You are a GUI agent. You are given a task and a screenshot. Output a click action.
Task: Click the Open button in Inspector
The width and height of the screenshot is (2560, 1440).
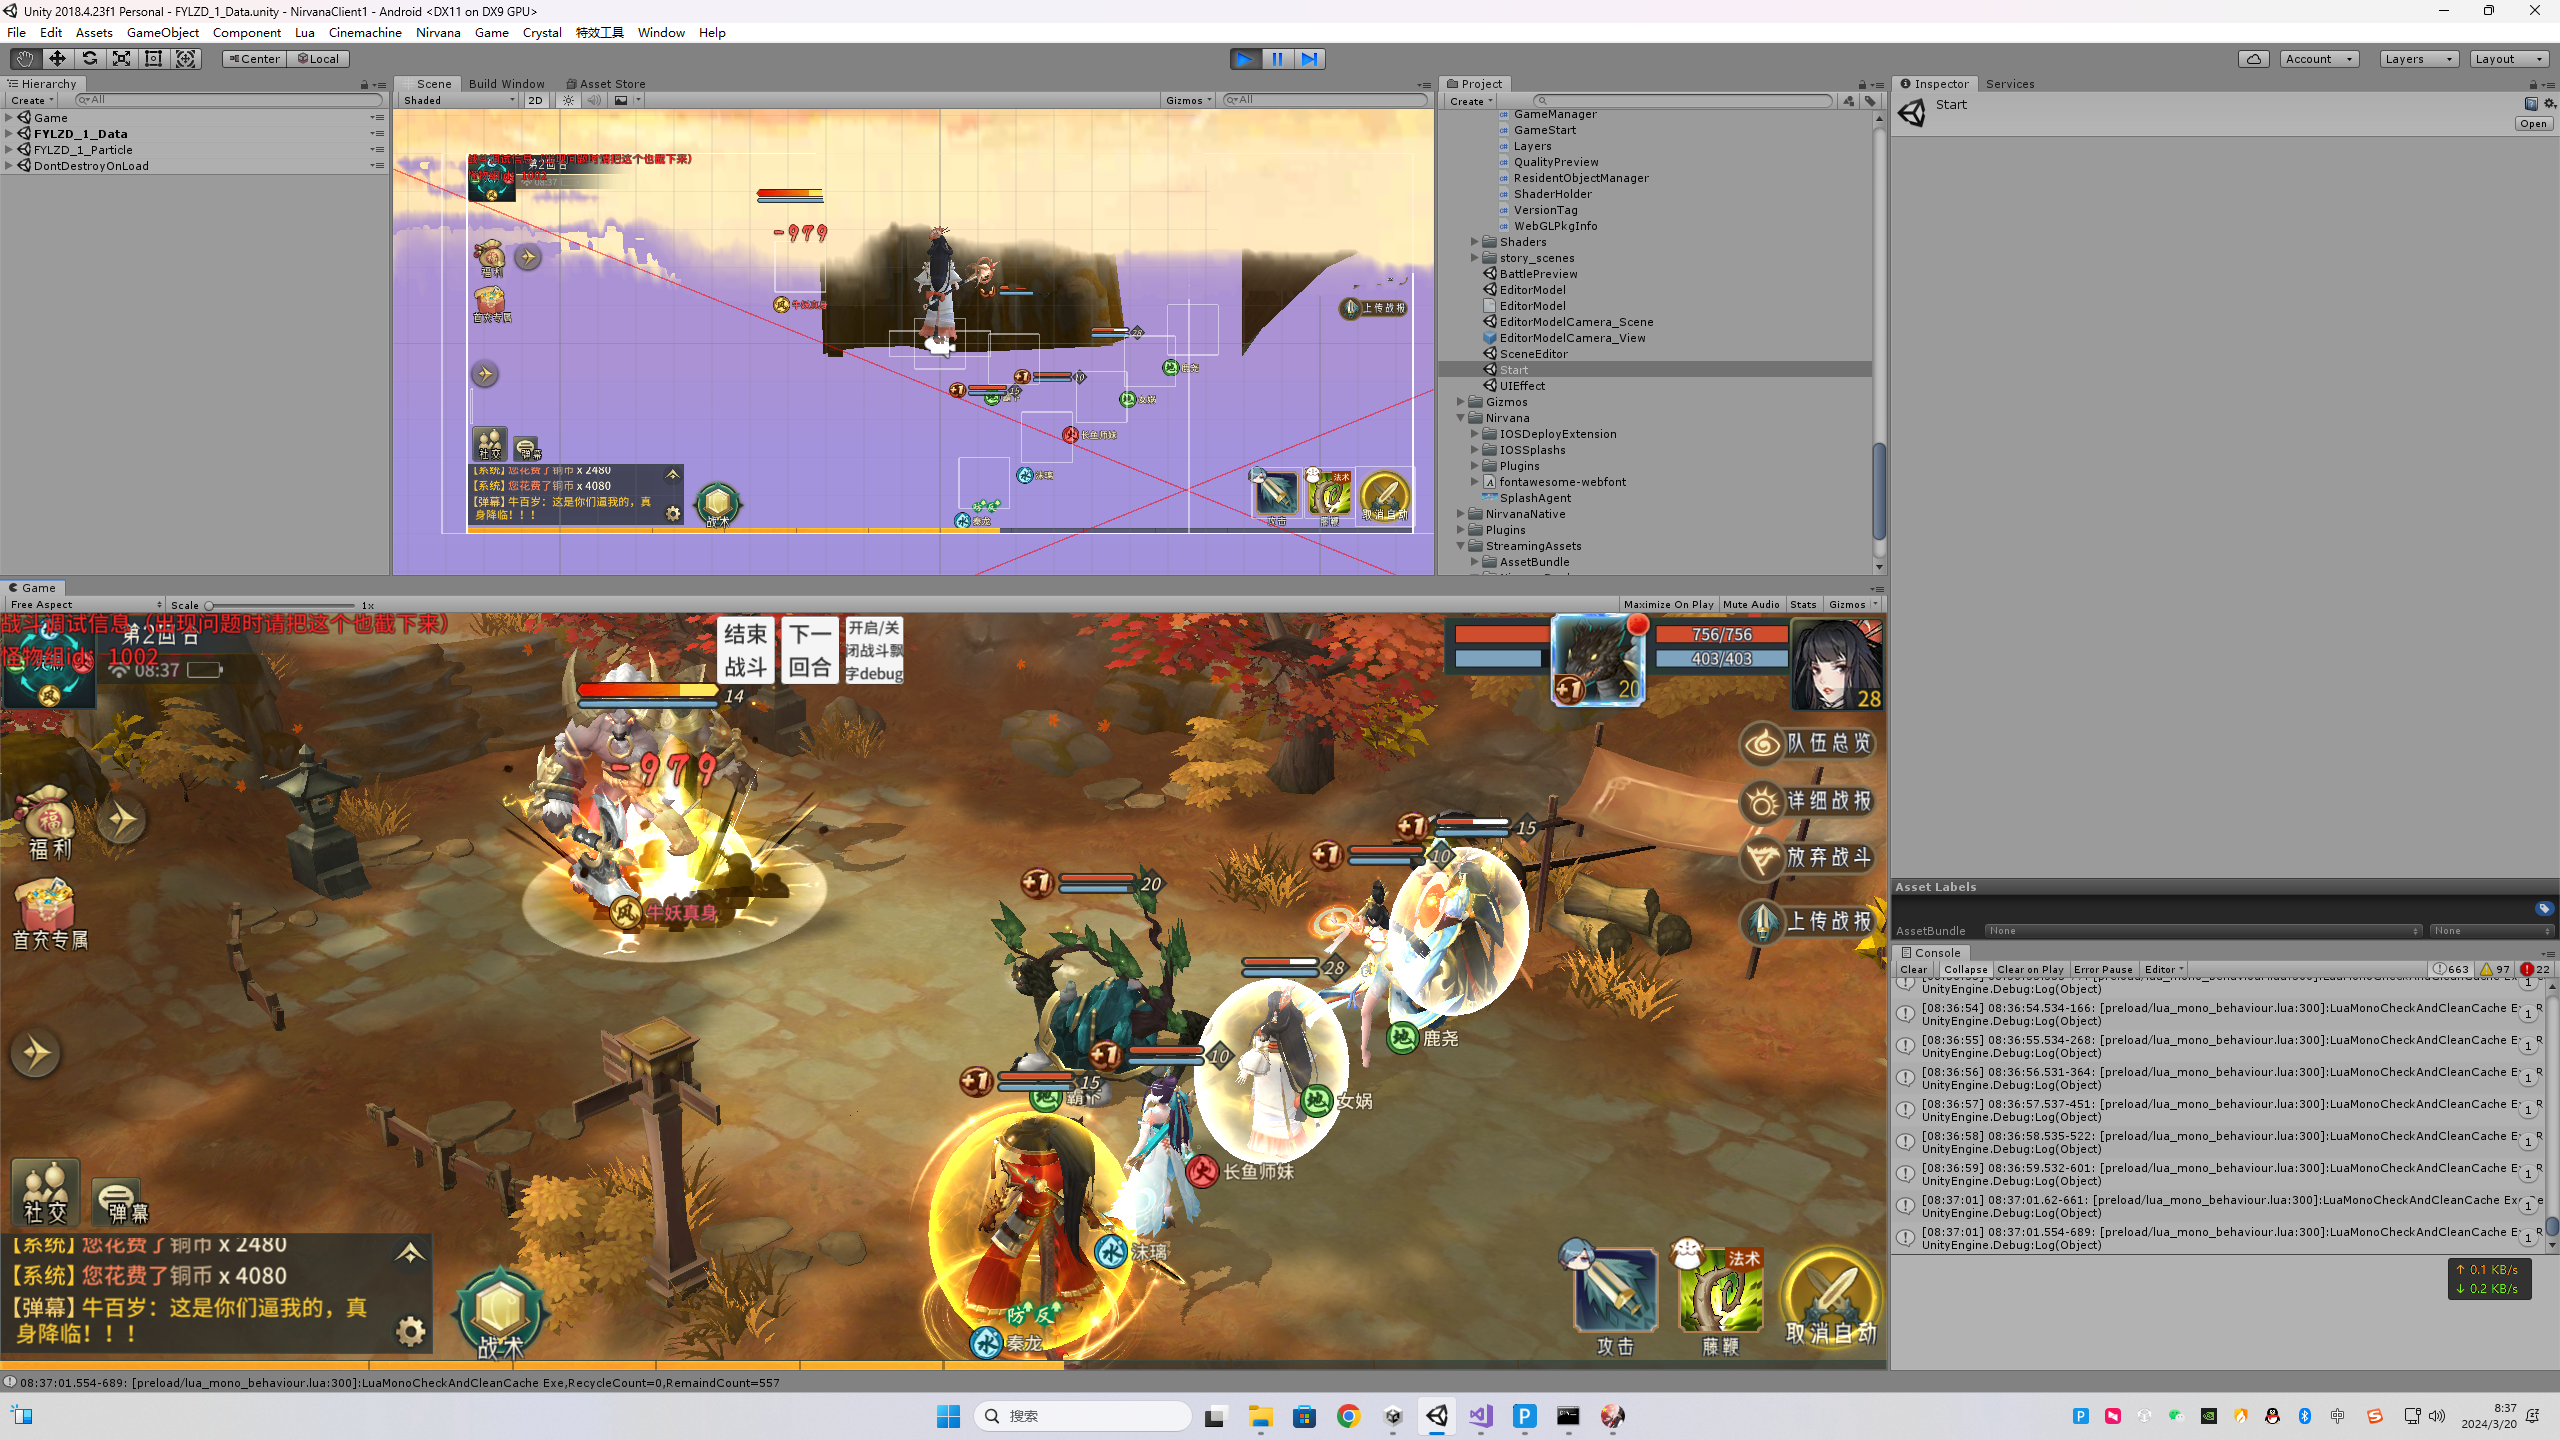coord(2533,124)
